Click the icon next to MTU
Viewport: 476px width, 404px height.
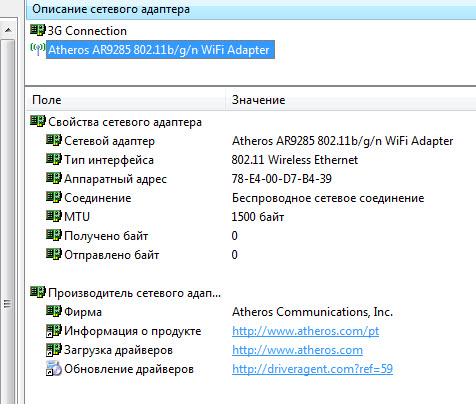(54, 216)
